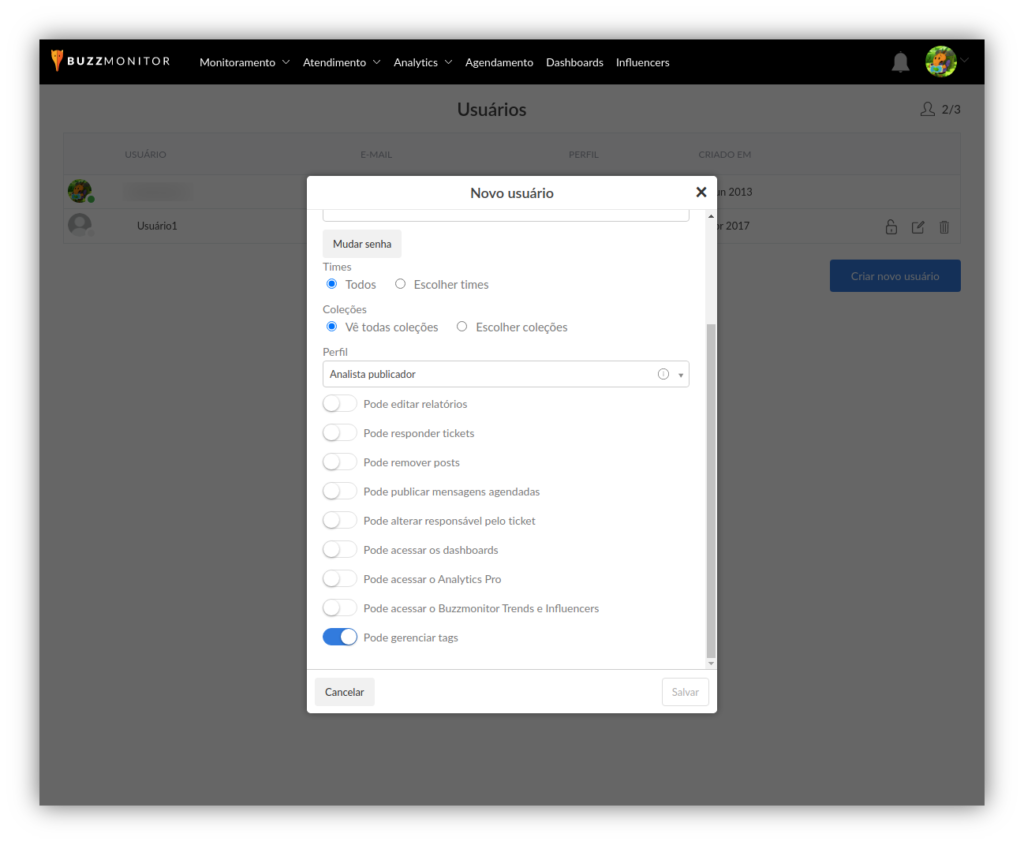Screen dimensions: 1024x845
Task: Click the user count icon beside 2/3
Action: click(927, 109)
